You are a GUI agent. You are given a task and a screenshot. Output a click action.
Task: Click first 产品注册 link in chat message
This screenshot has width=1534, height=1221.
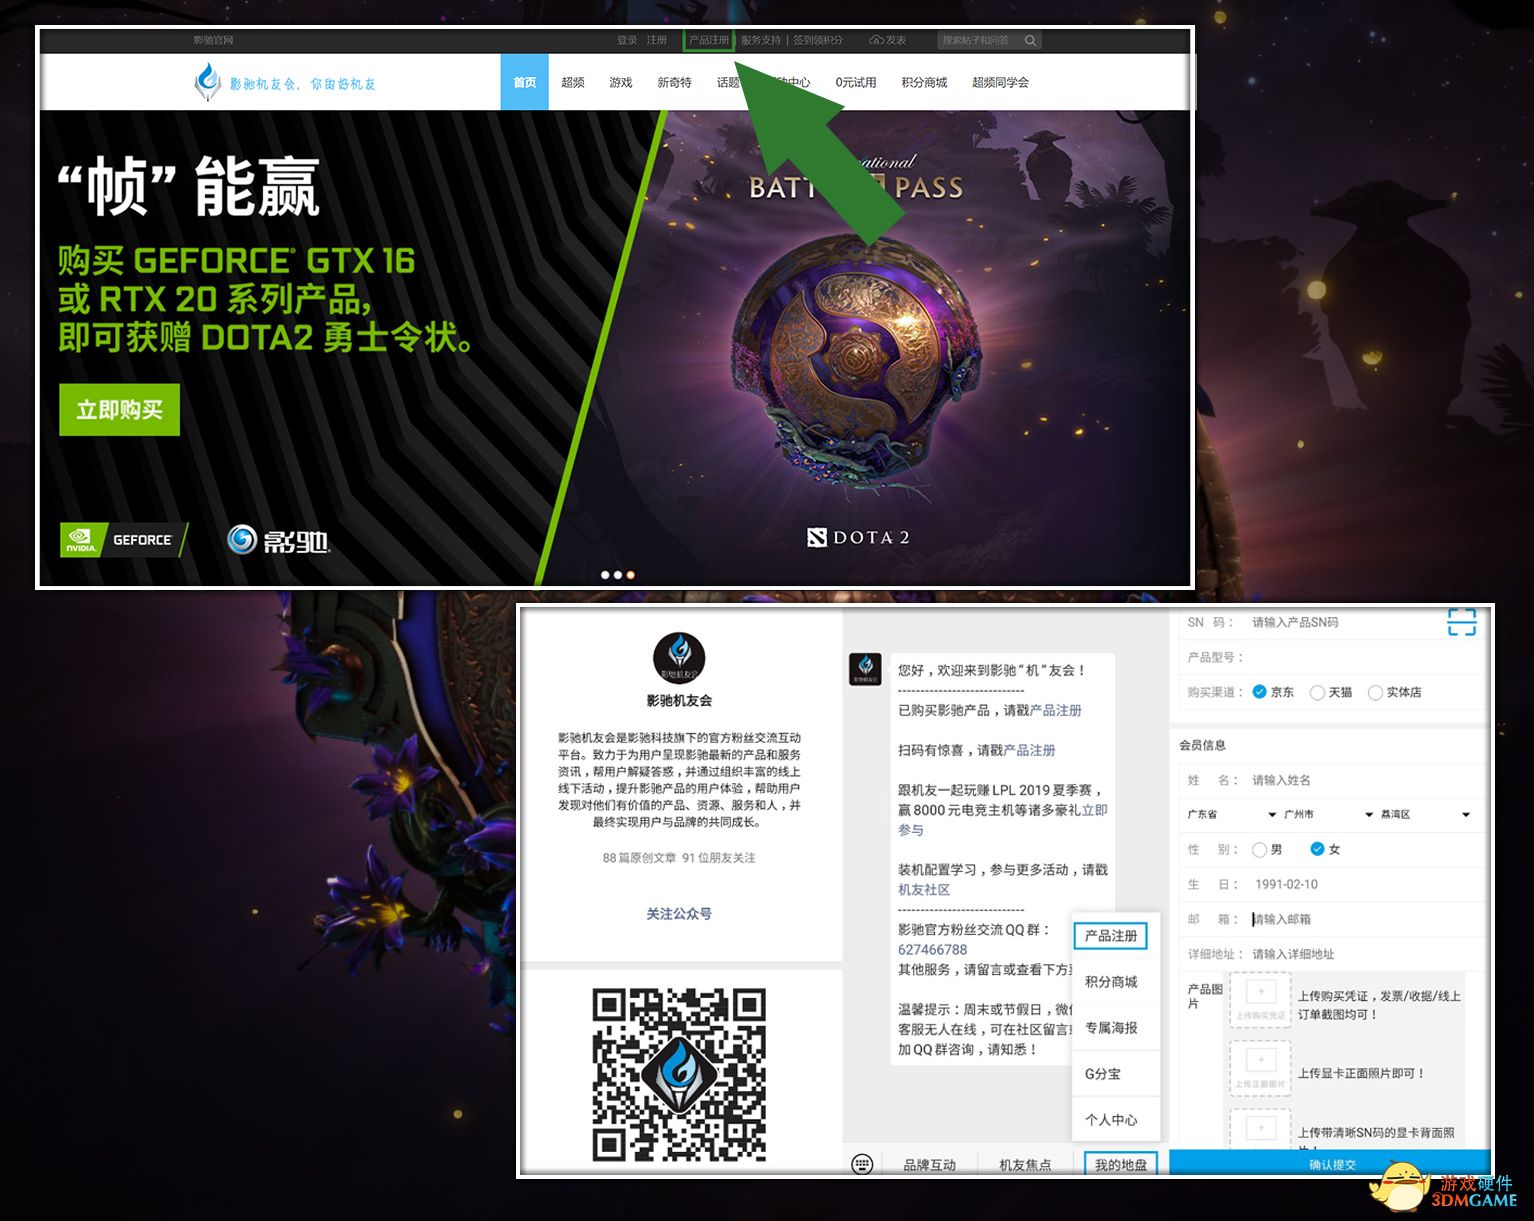1056,710
